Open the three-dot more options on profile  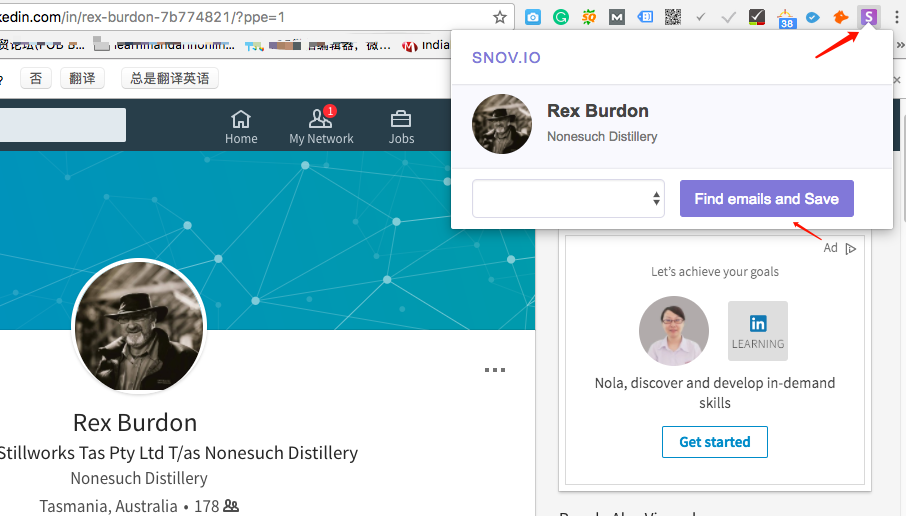coord(494,370)
